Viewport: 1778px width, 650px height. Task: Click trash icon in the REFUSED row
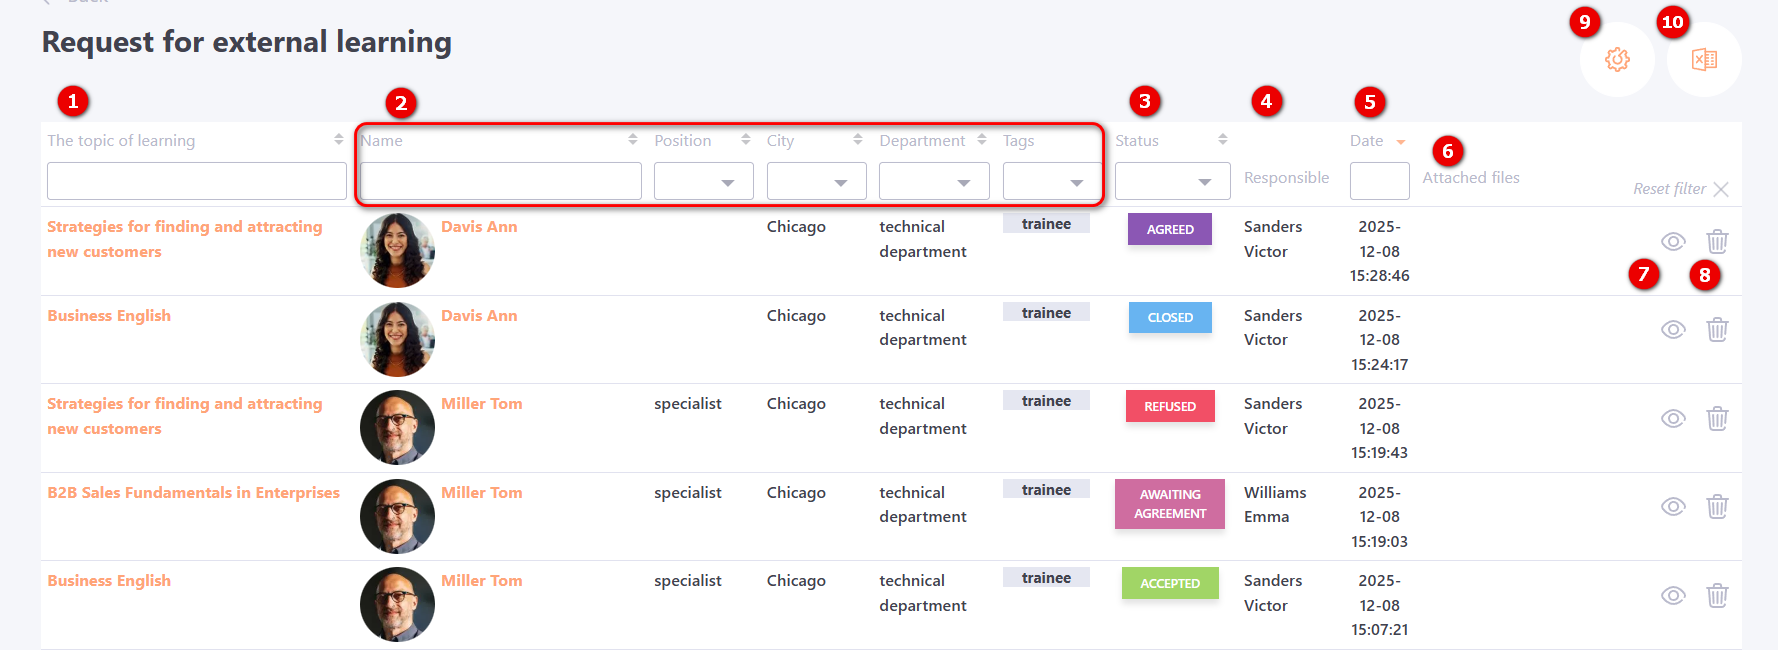1717,418
